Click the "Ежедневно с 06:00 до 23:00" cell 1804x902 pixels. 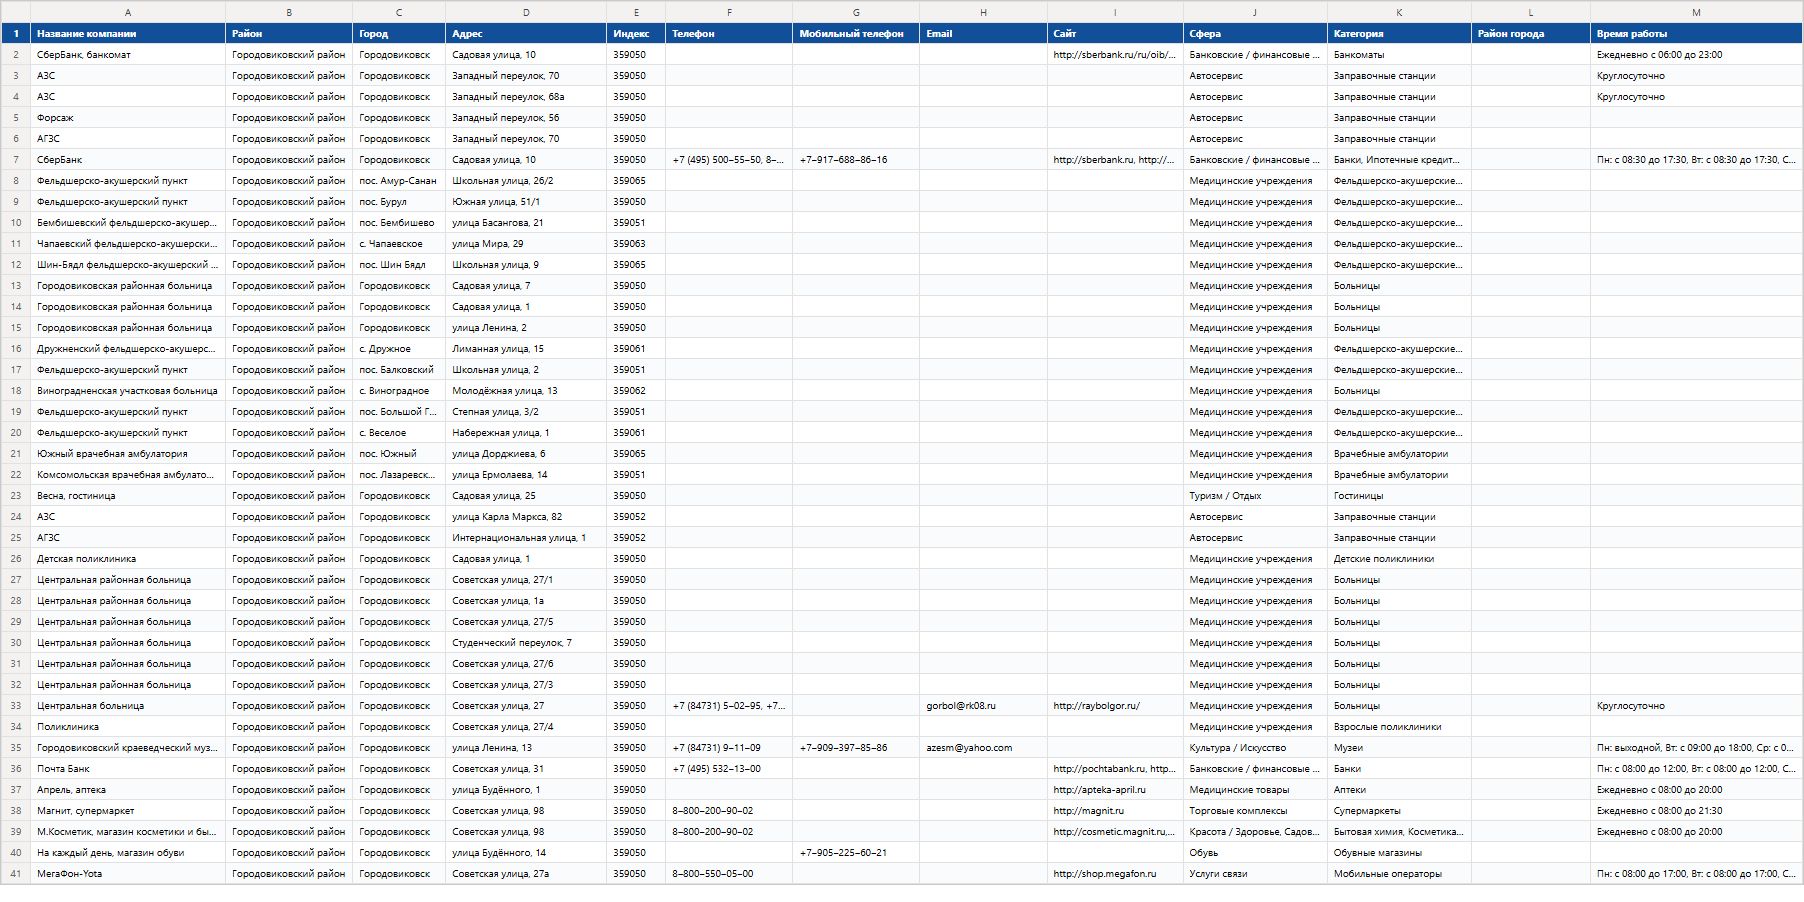tap(1696, 55)
